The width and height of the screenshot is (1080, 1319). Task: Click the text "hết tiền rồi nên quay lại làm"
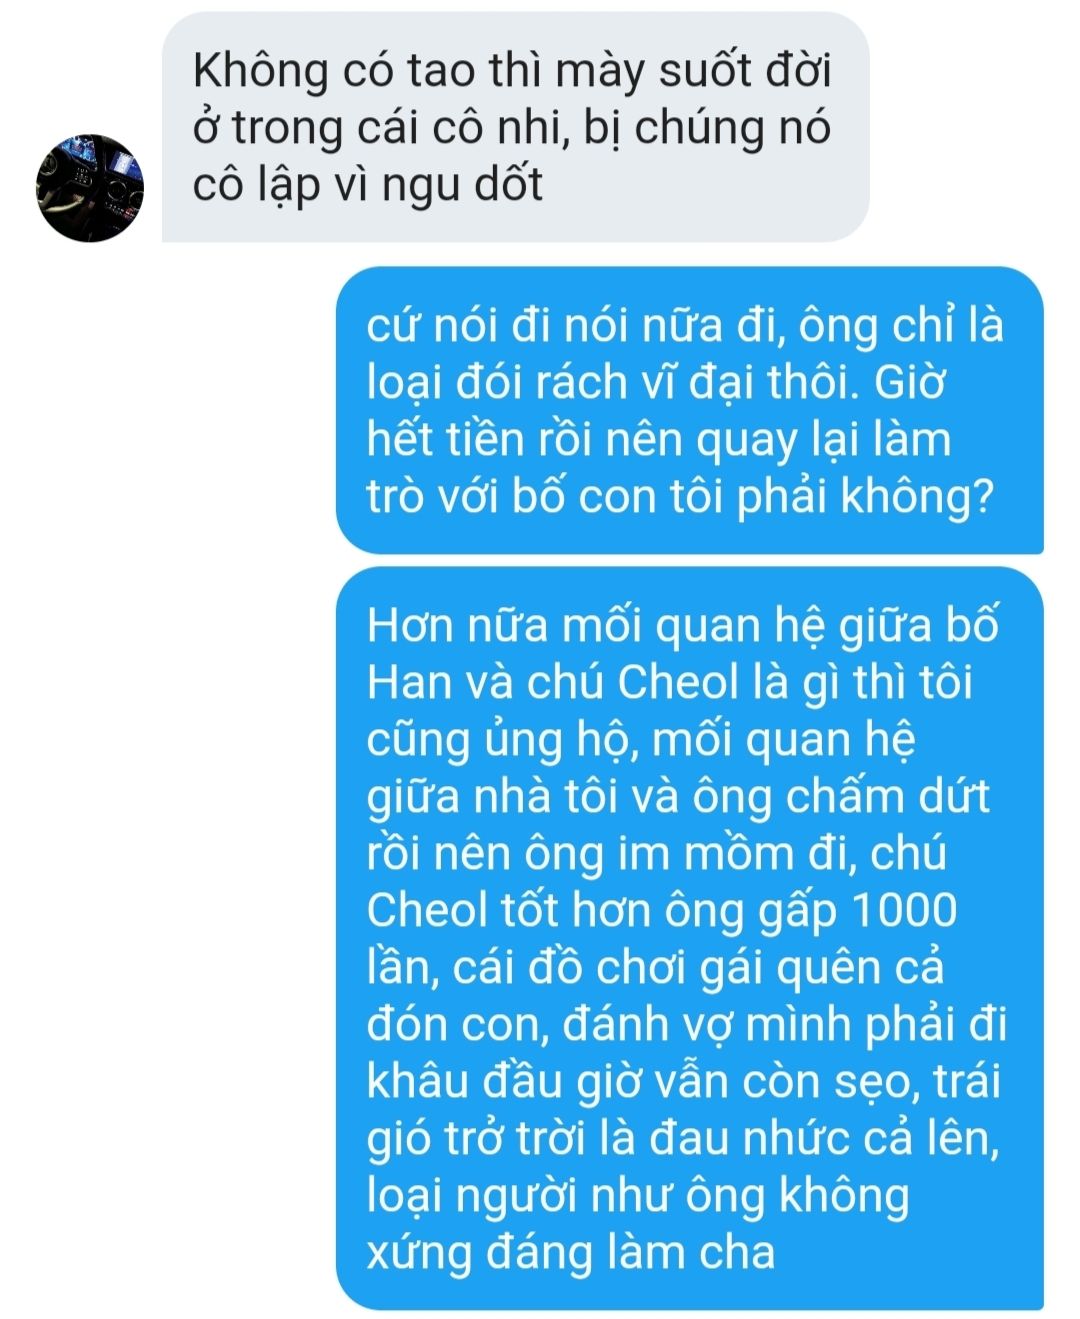pos(658,440)
